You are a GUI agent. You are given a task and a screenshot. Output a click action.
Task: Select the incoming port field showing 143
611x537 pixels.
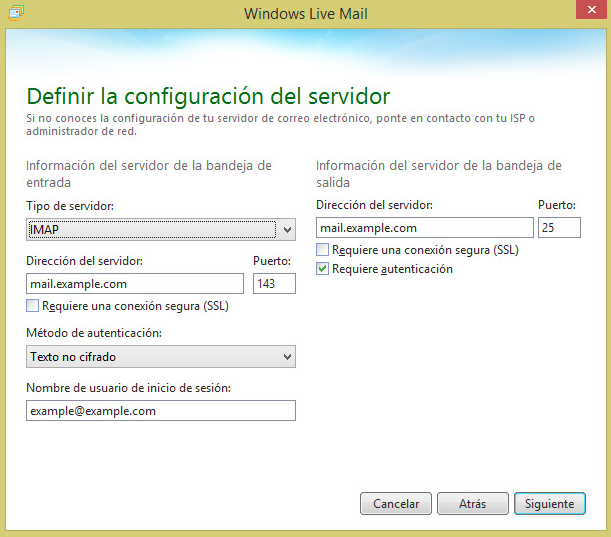pyautogui.click(x=274, y=284)
